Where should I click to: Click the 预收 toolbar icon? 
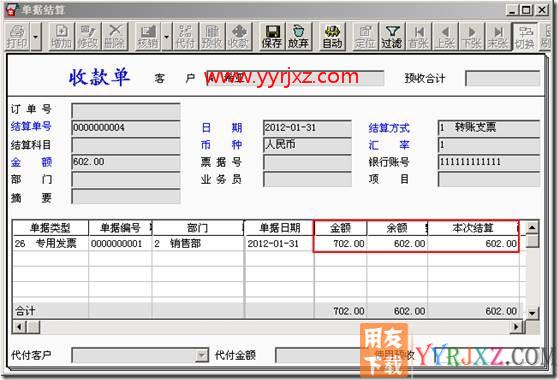[212, 36]
